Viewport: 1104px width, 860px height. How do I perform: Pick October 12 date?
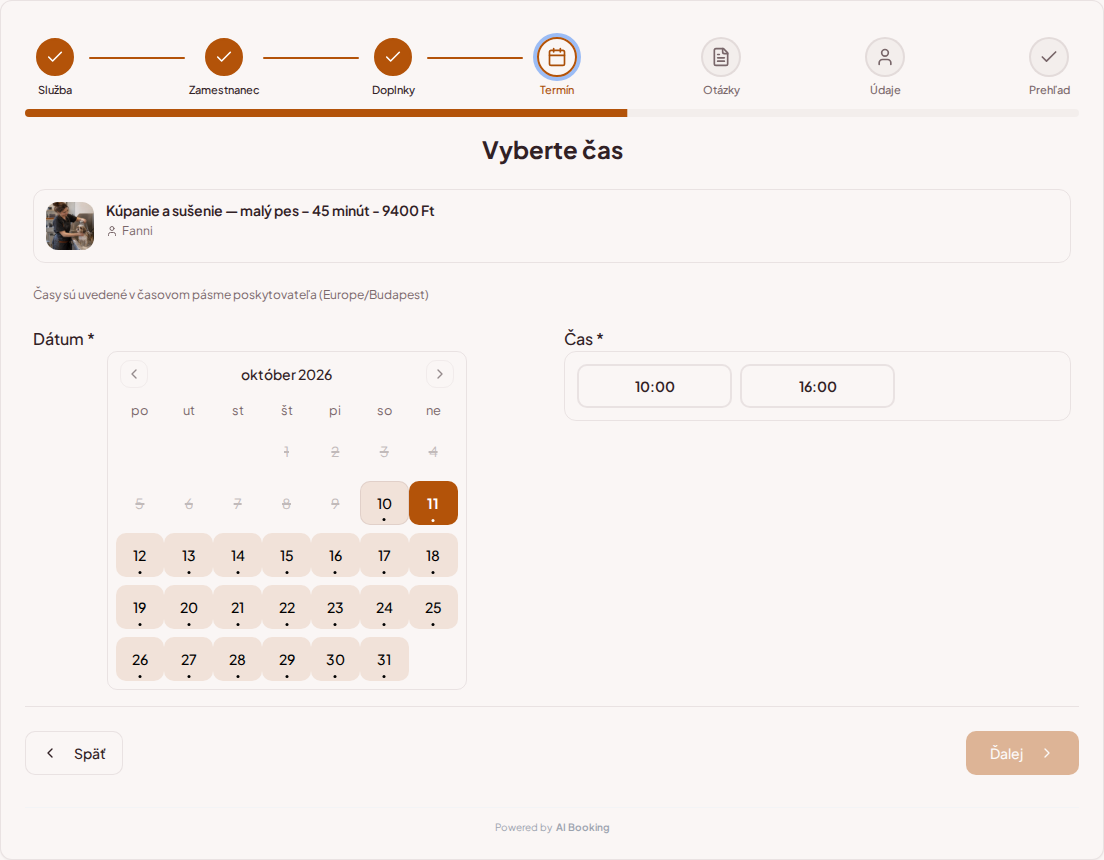(x=139, y=555)
